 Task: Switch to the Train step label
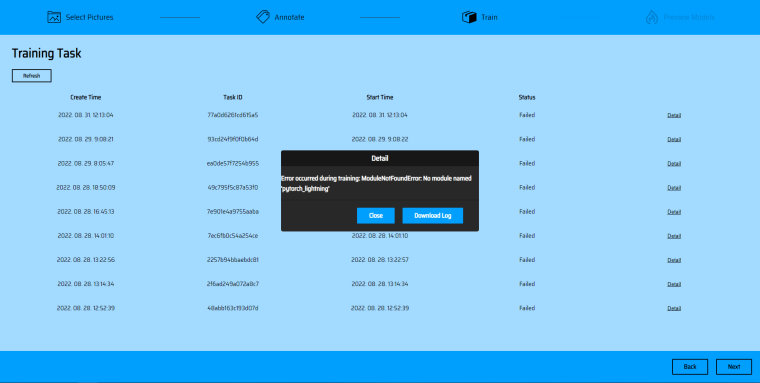coord(489,17)
